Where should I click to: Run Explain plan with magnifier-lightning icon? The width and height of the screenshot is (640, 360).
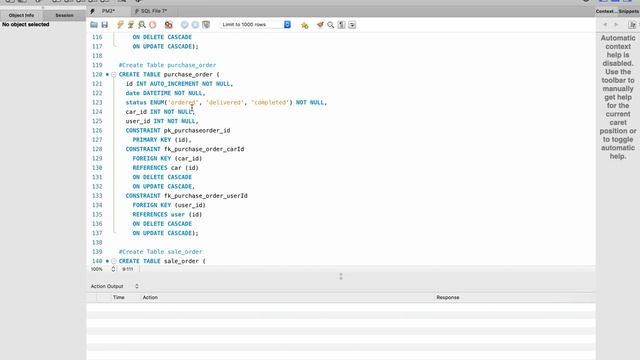pyautogui.click(x=142, y=25)
